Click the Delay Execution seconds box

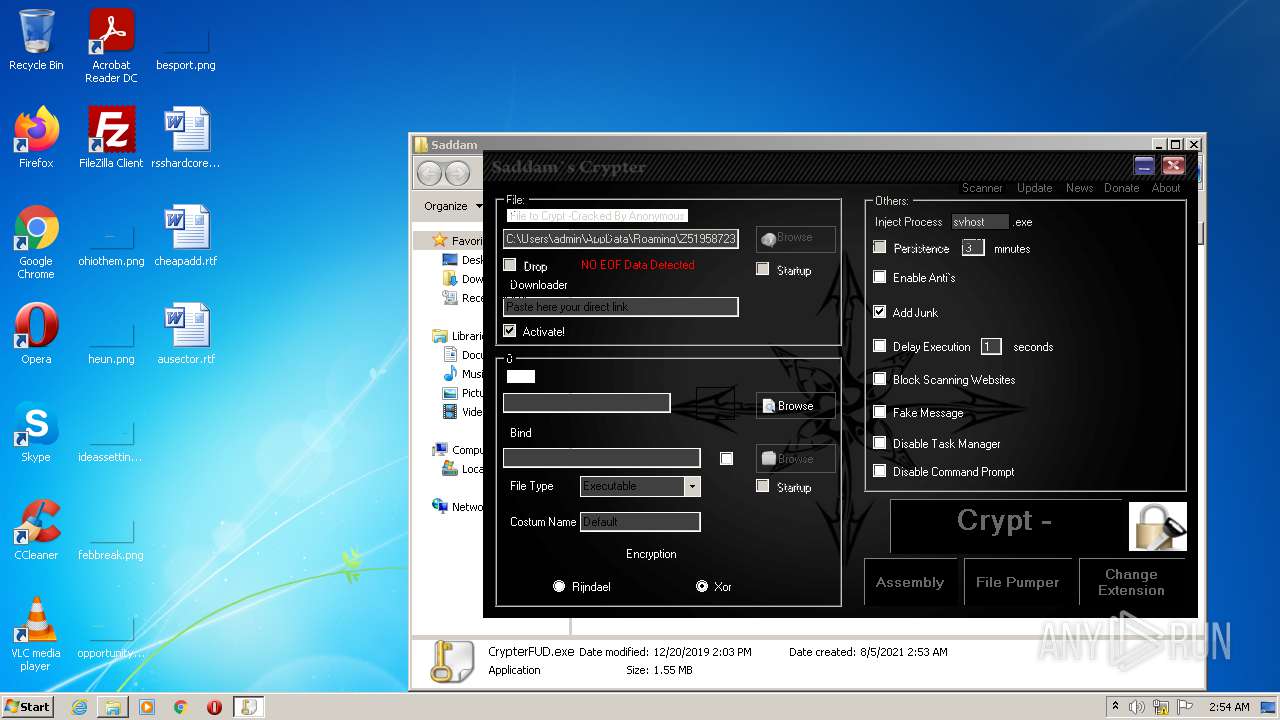point(991,347)
